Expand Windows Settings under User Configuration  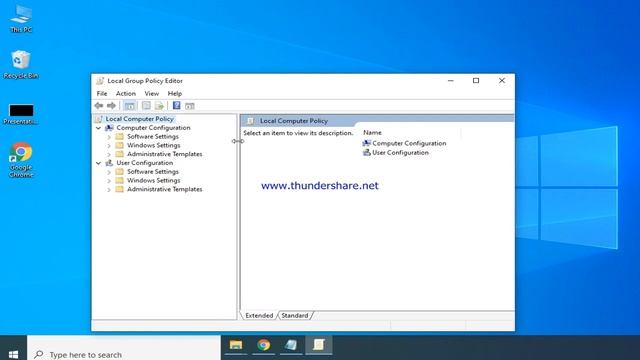109,181
